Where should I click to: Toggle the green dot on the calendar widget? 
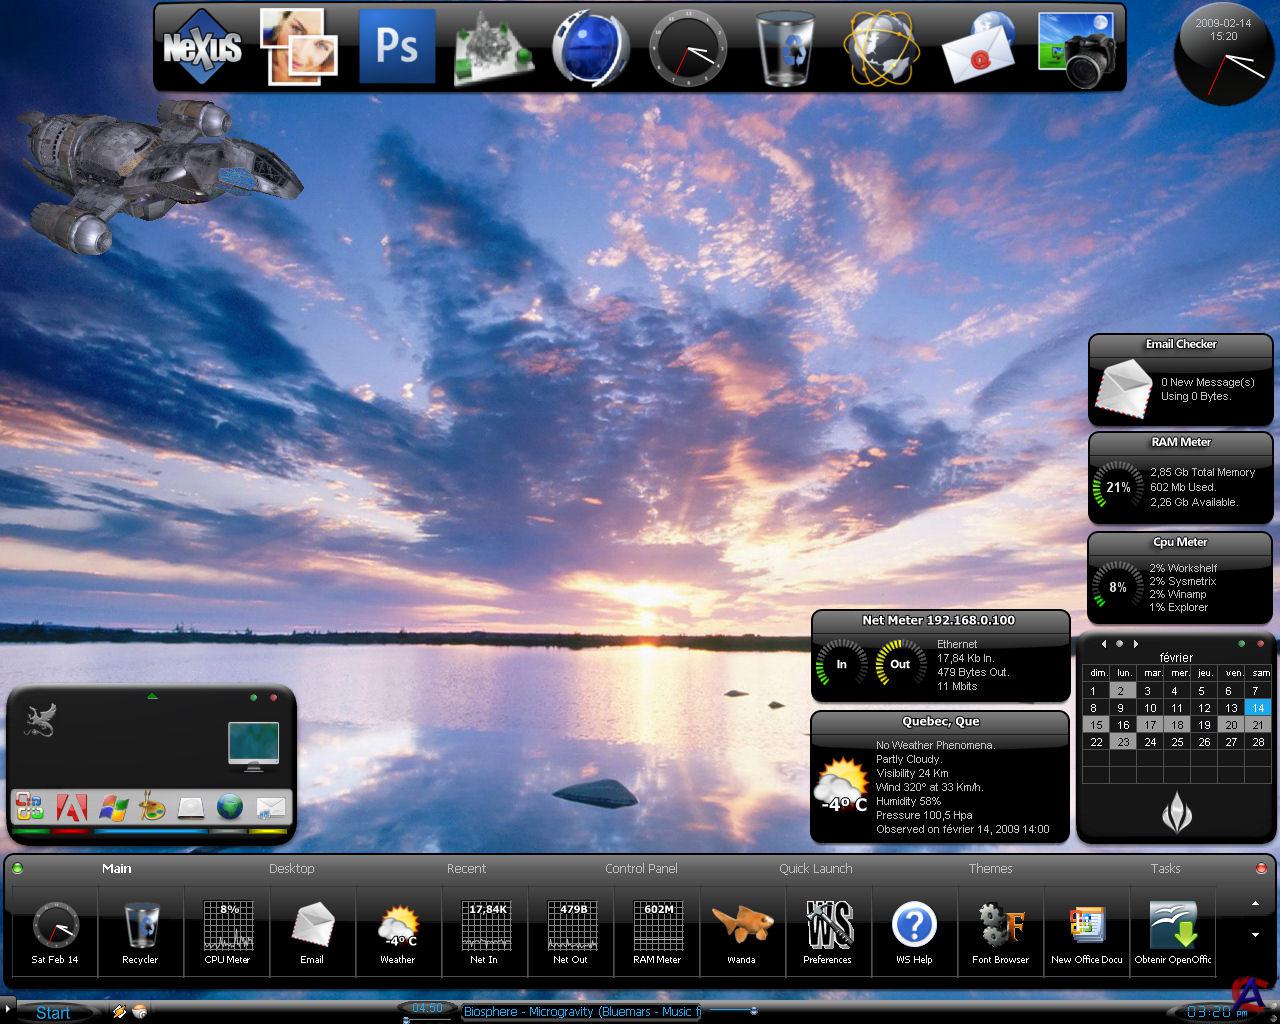(1242, 644)
